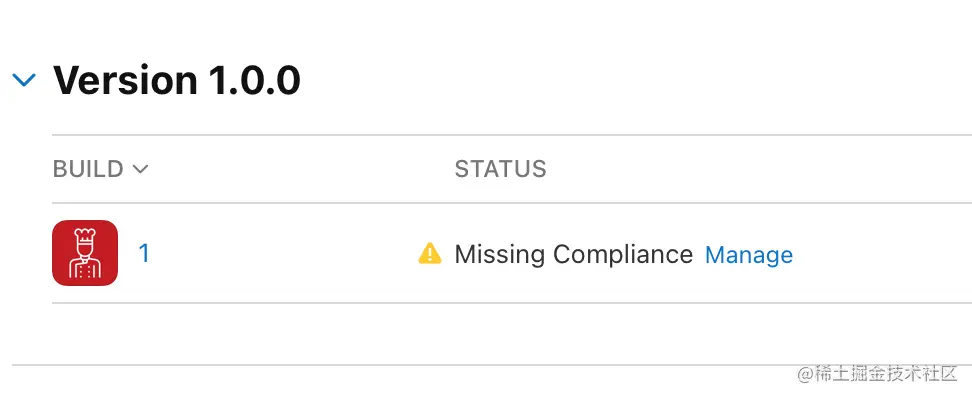Click the watermark text in the corner
The width and height of the screenshot is (972, 398).
878,373
